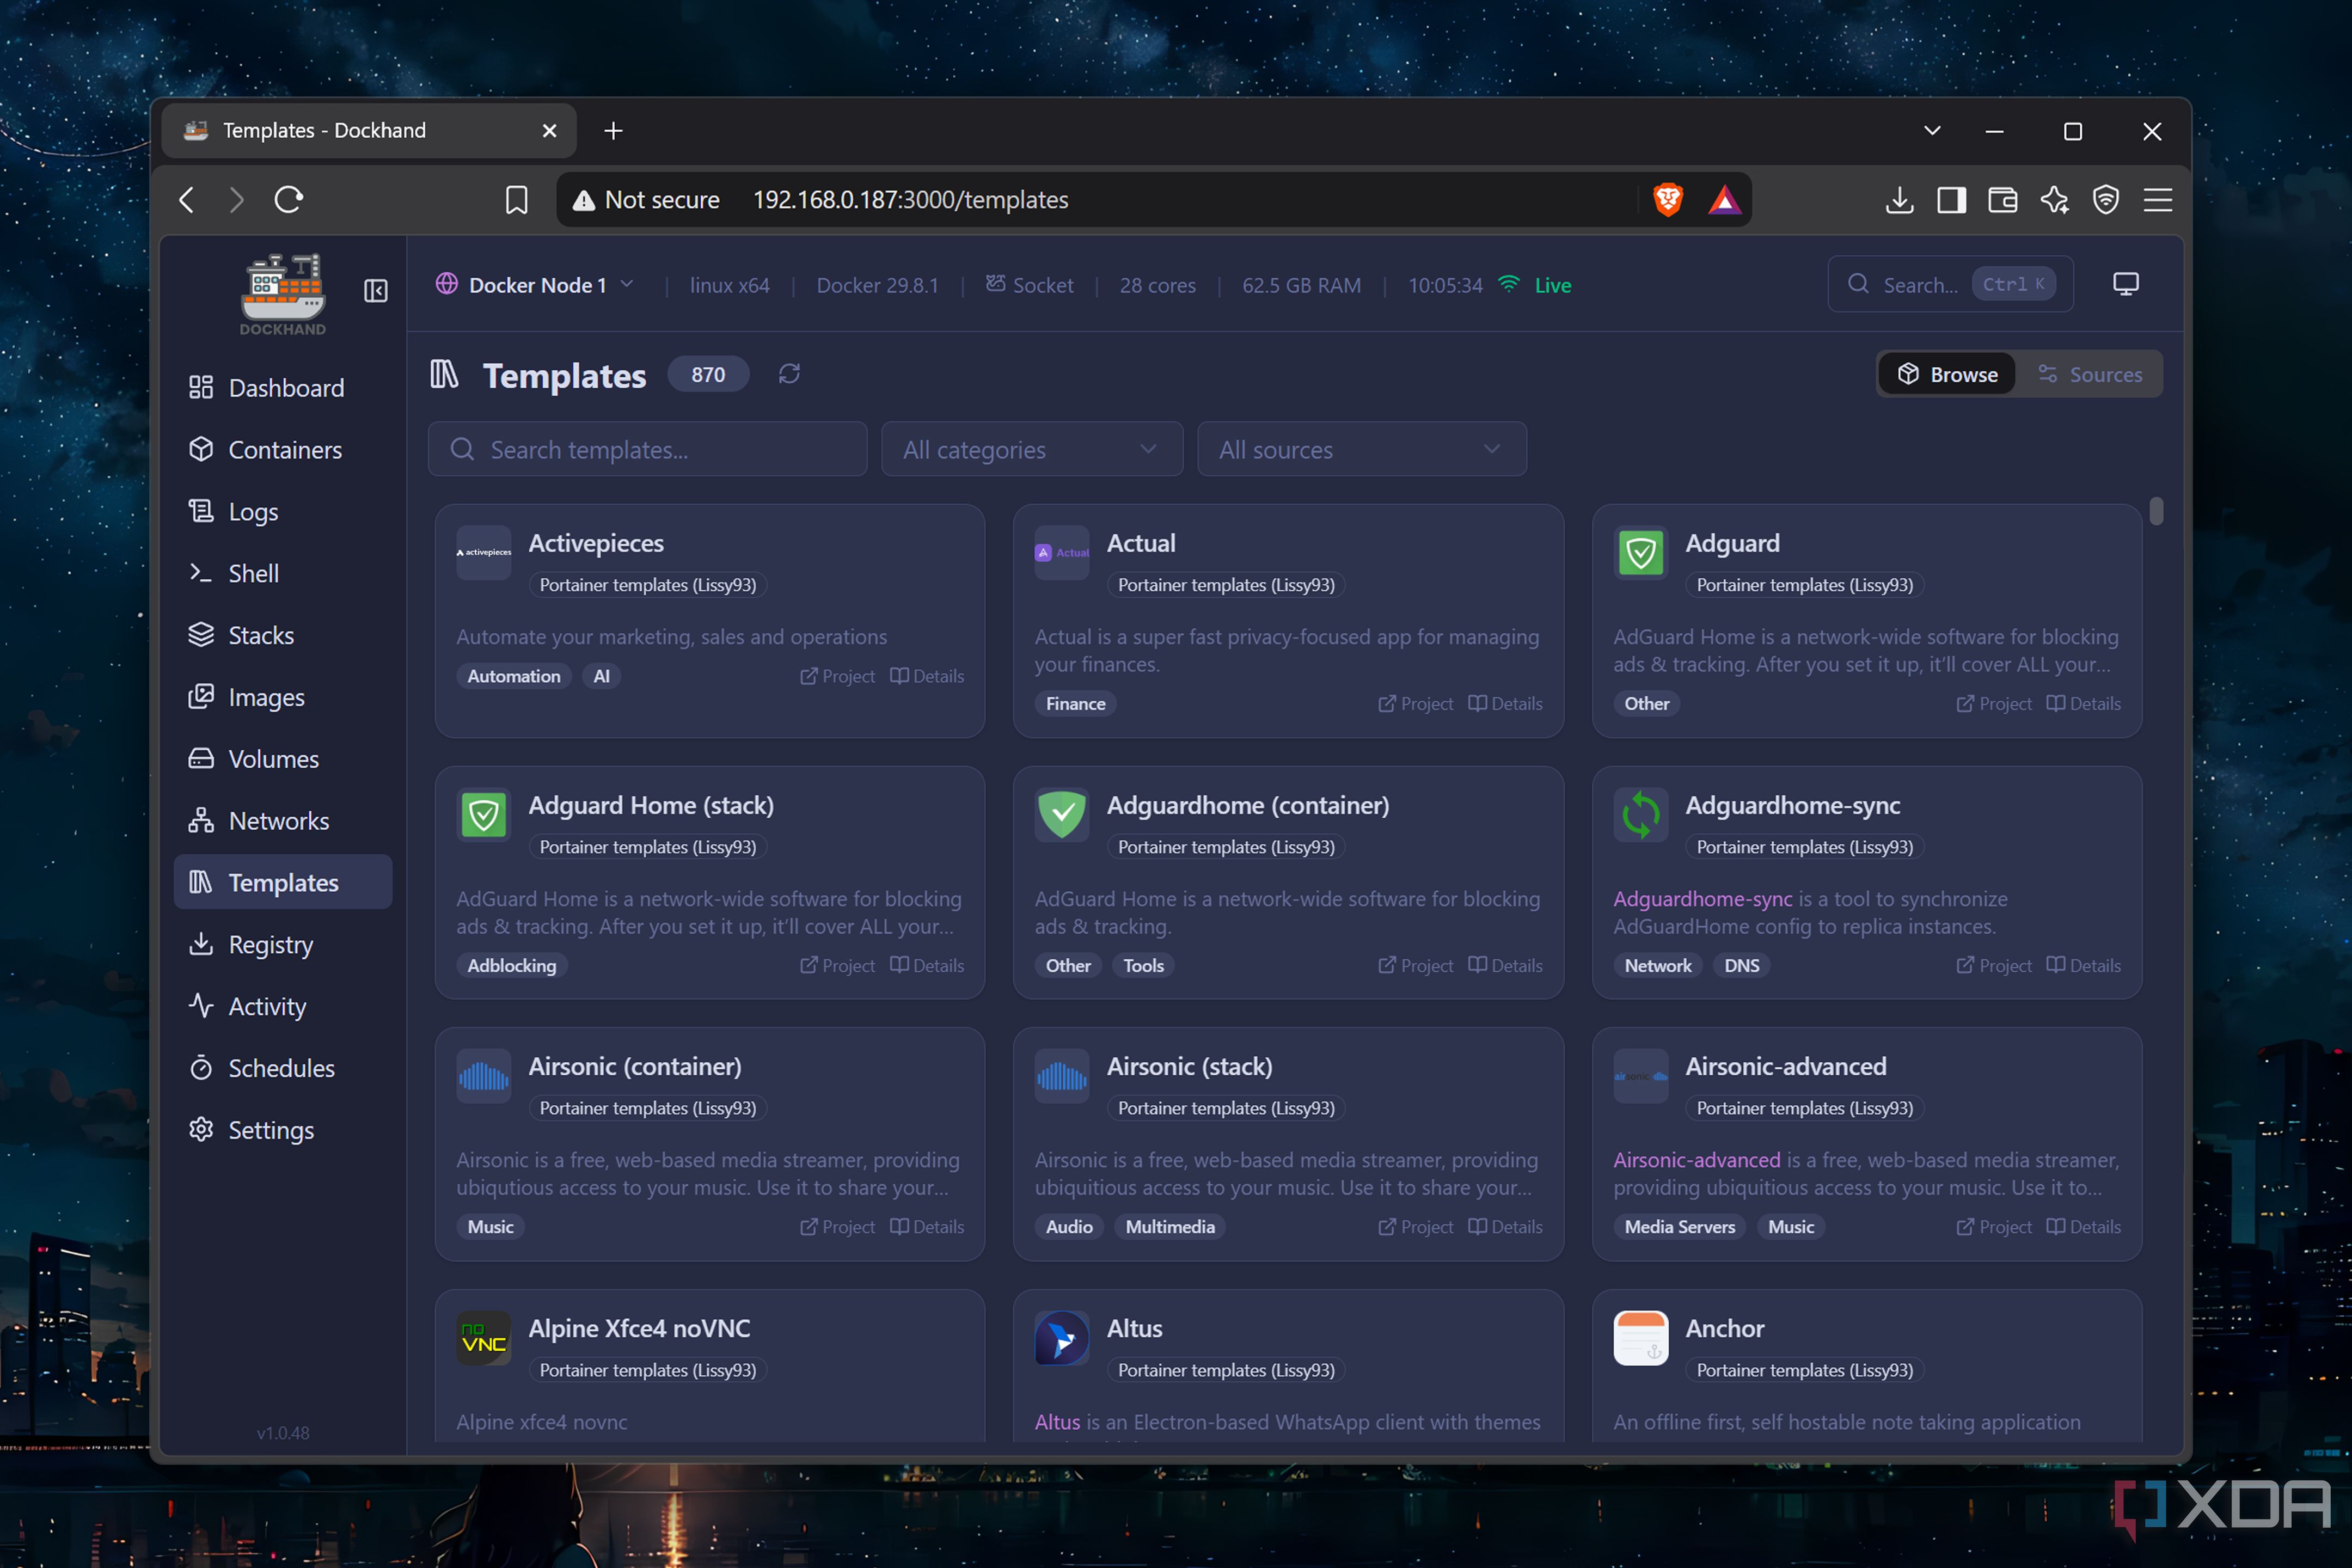This screenshot has width=2352, height=1568.
Task: Open the browser tab list chevron
Action: click(1932, 130)
